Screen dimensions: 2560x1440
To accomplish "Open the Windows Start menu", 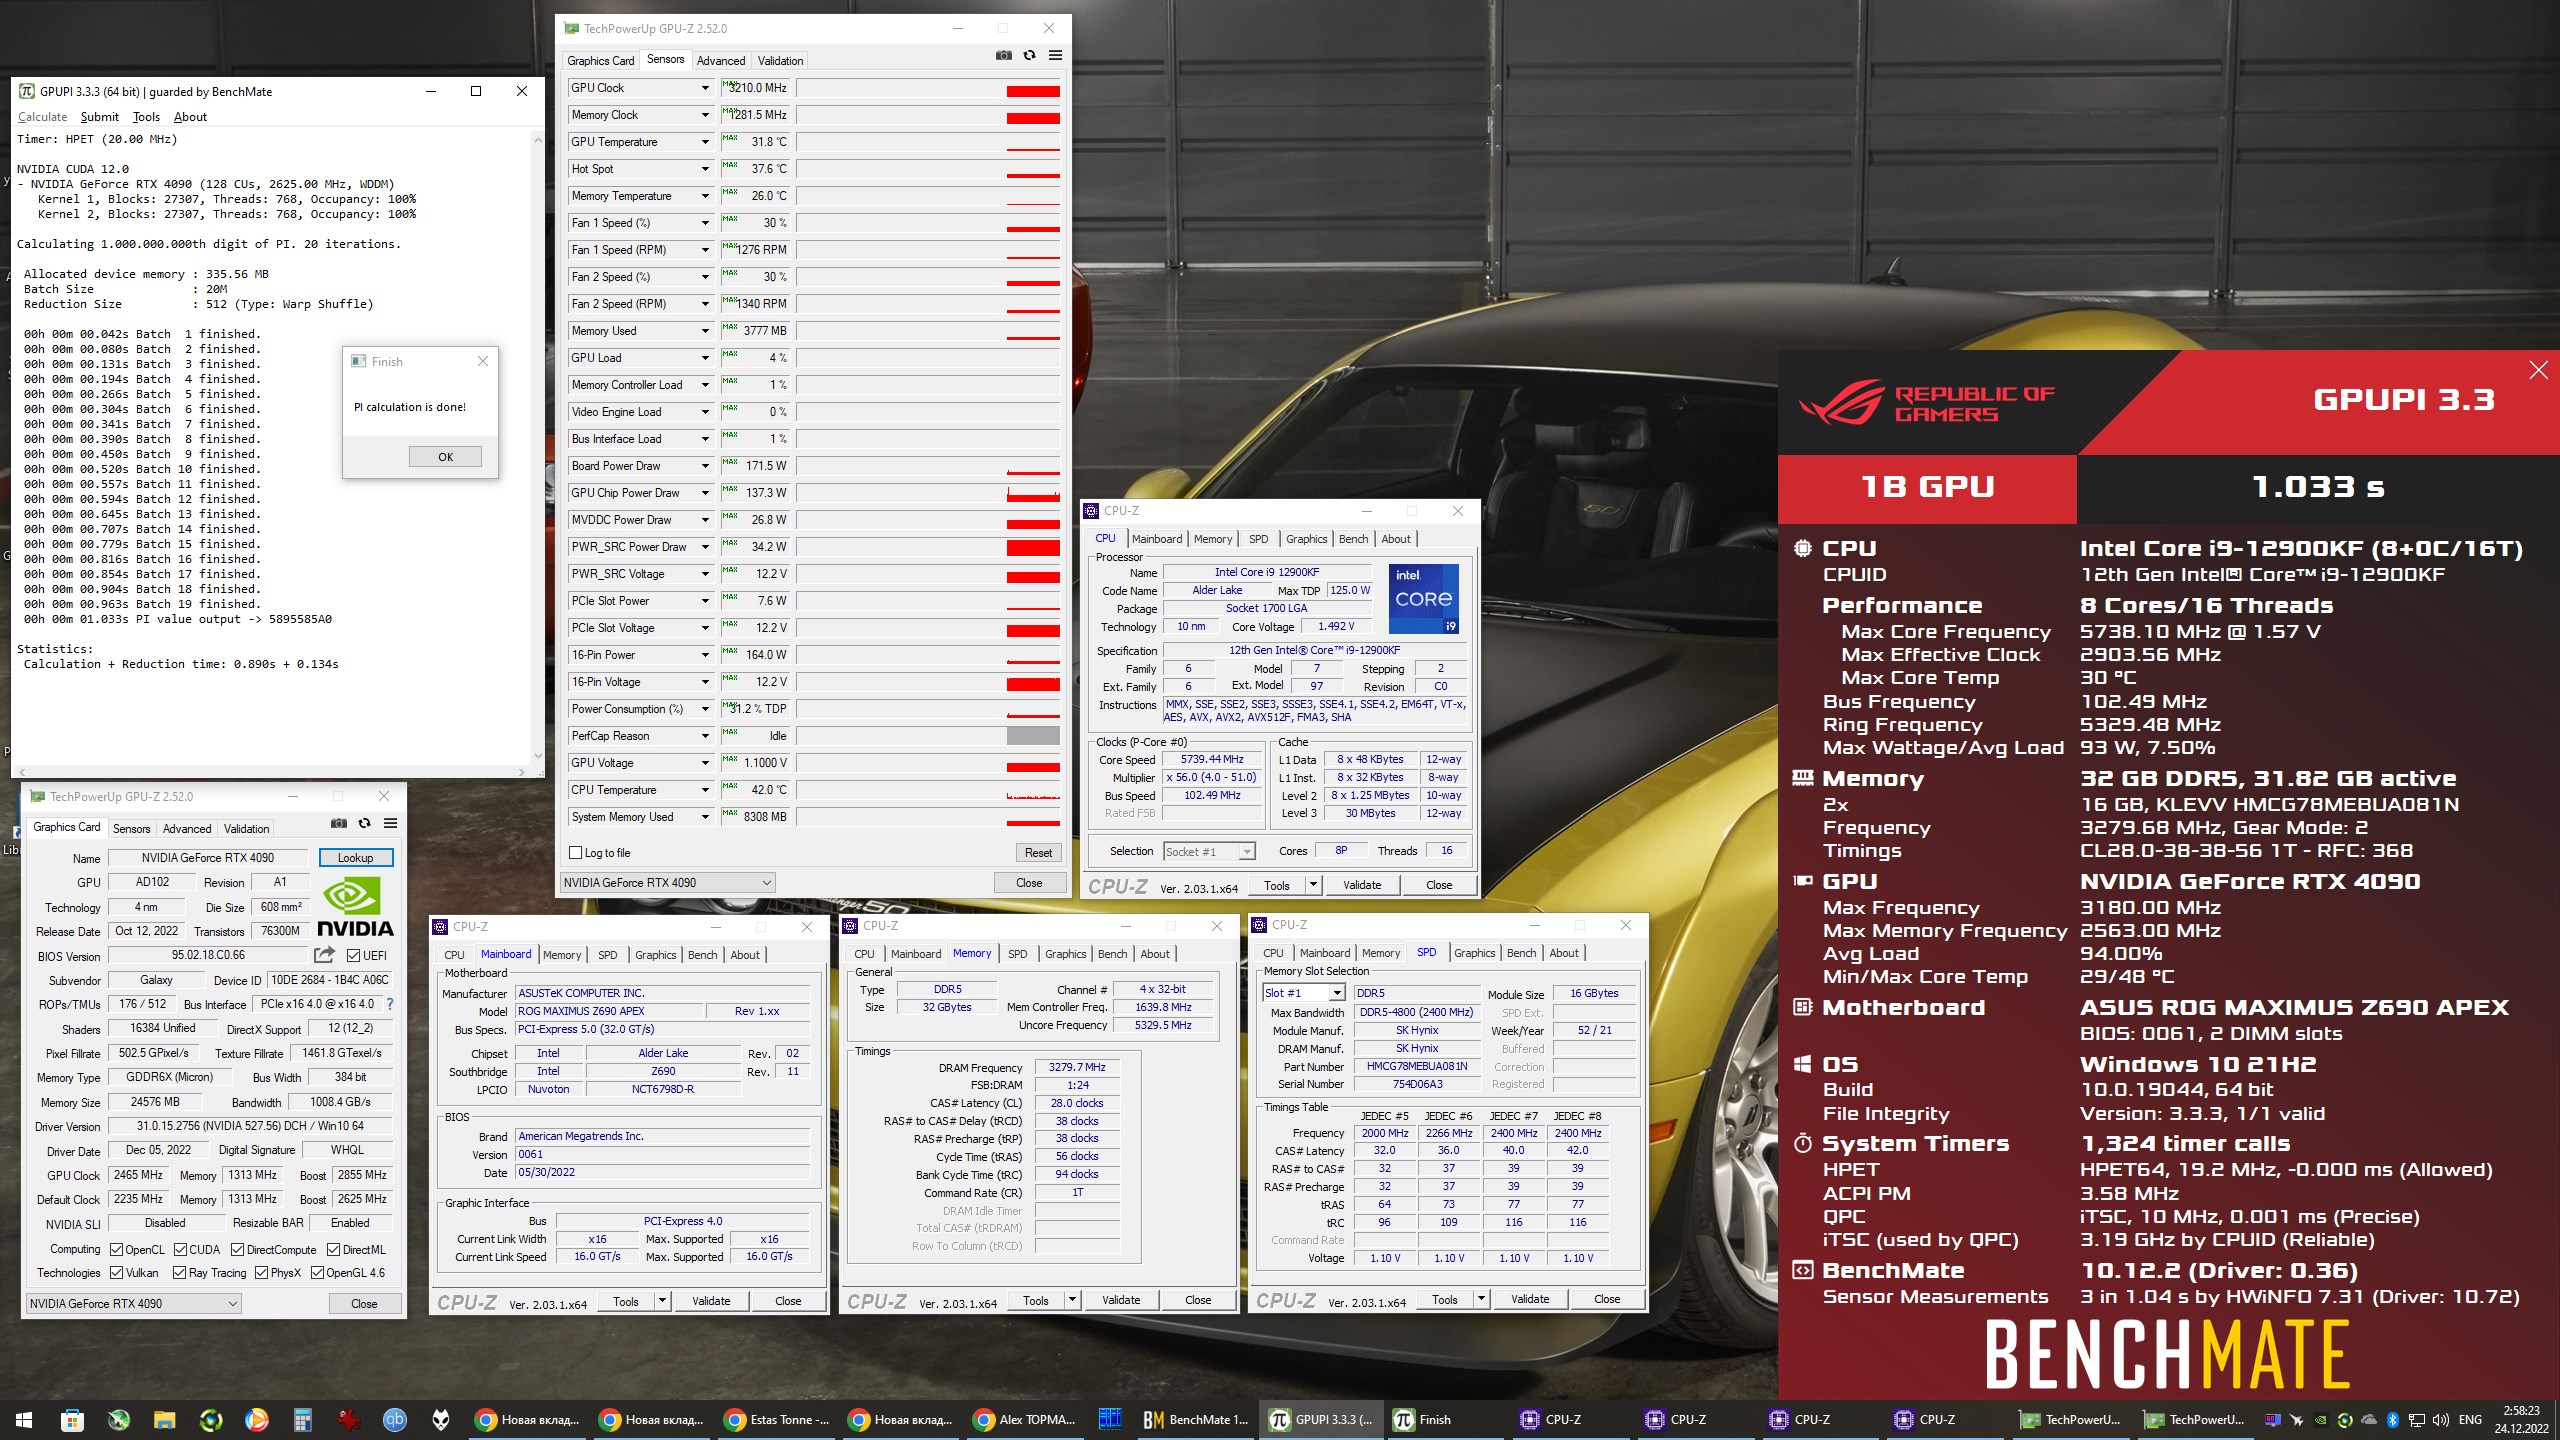I will point(24,1420).
